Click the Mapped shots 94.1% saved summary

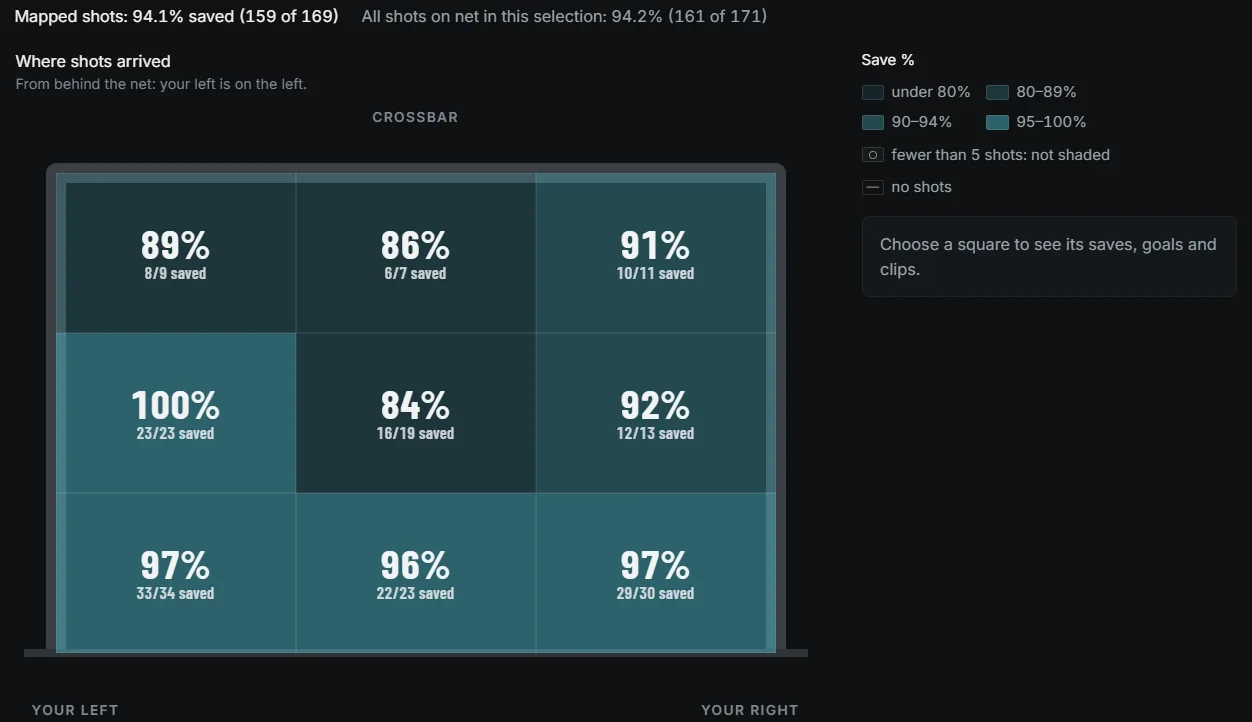pyautogui.click(x=176, y=16)
